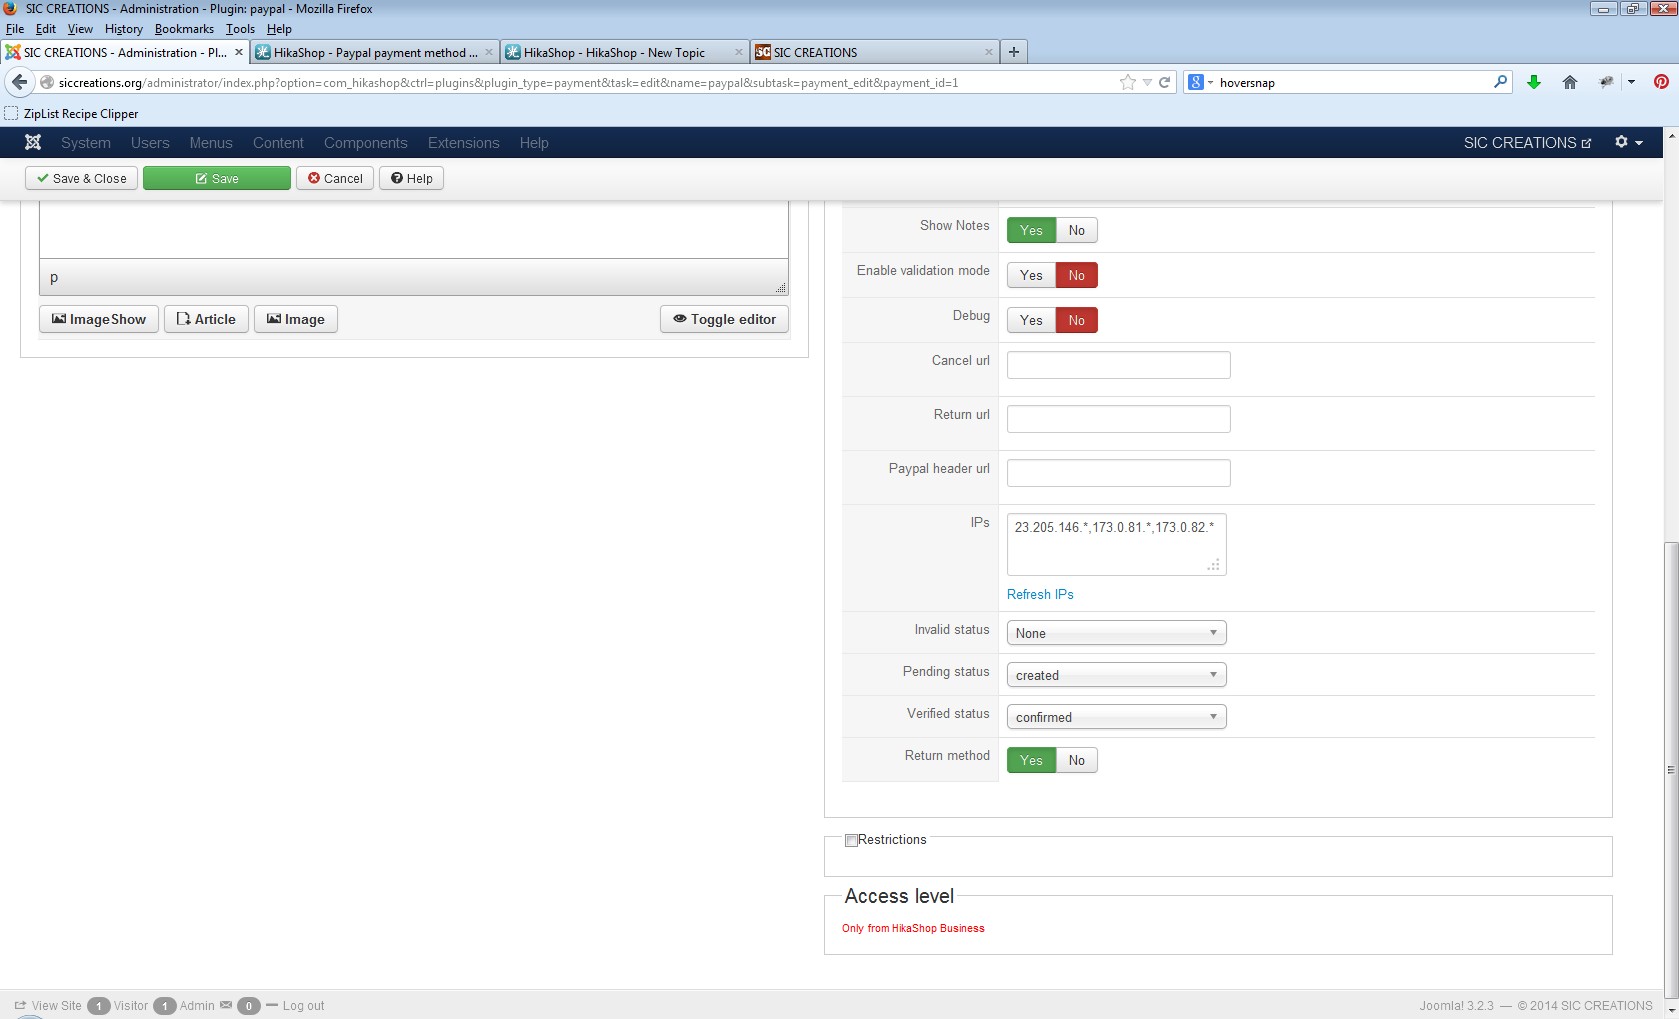This screenshot has width=1679, height=1019.
Task: Open Firefox downloads green arrow
Action: tap(1534, 82)
